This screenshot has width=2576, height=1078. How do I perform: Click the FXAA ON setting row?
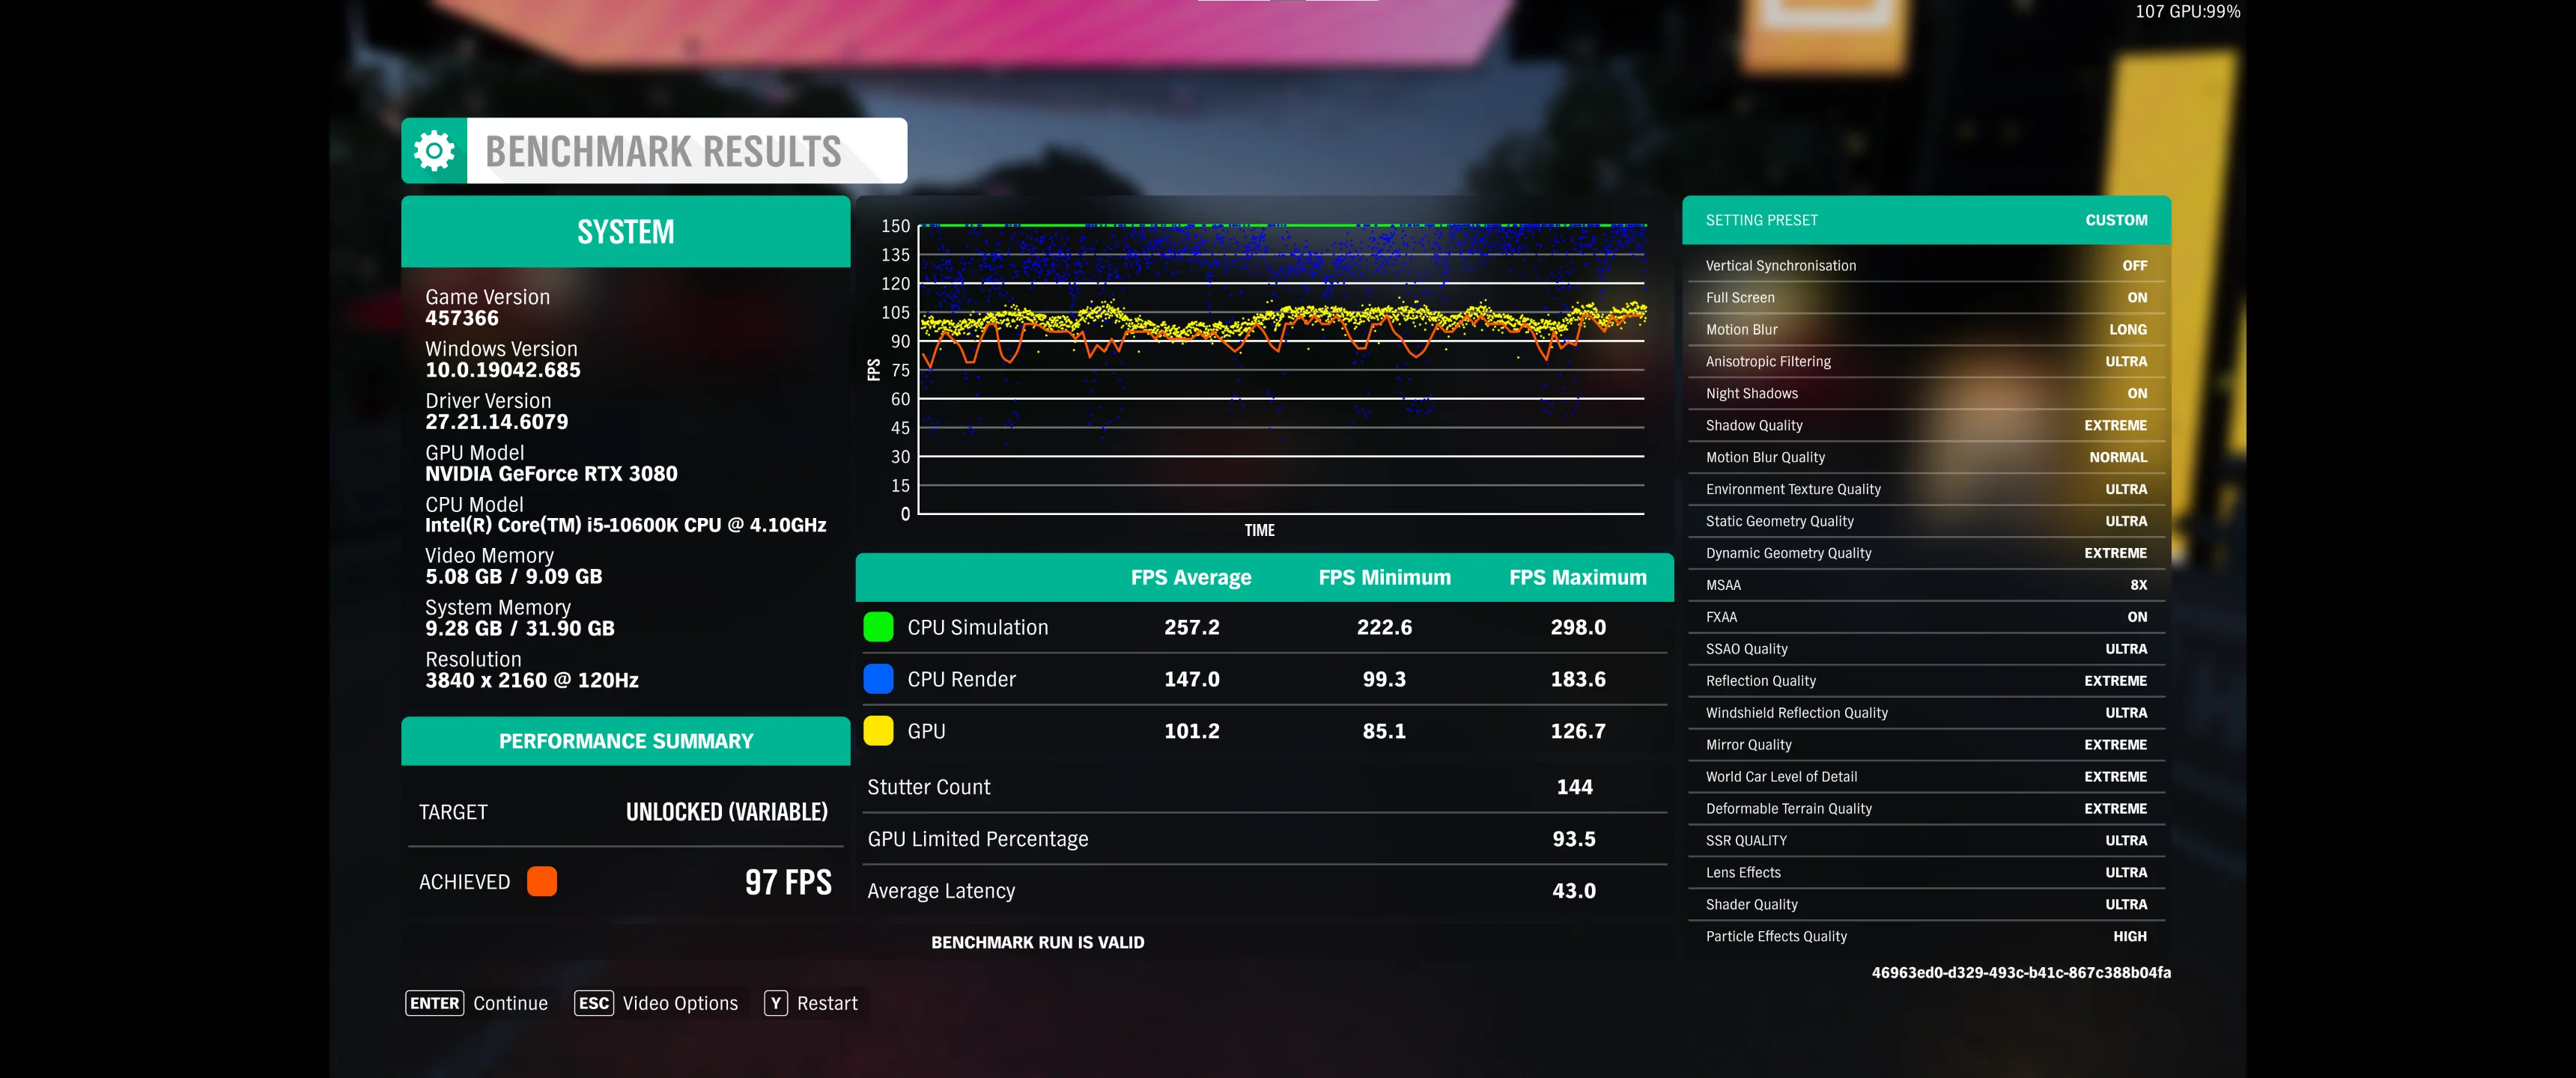click(x=1926, y=617)
